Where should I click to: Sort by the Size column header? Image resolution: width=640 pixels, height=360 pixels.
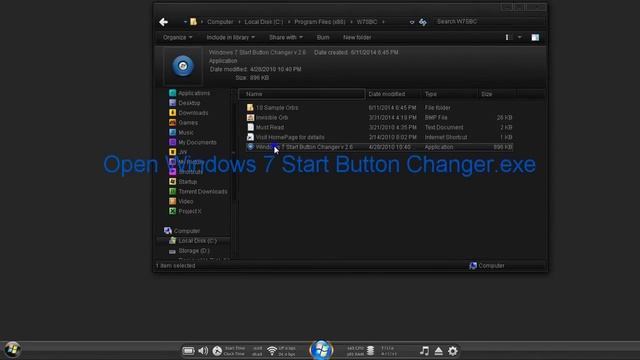tap(496, 94)
